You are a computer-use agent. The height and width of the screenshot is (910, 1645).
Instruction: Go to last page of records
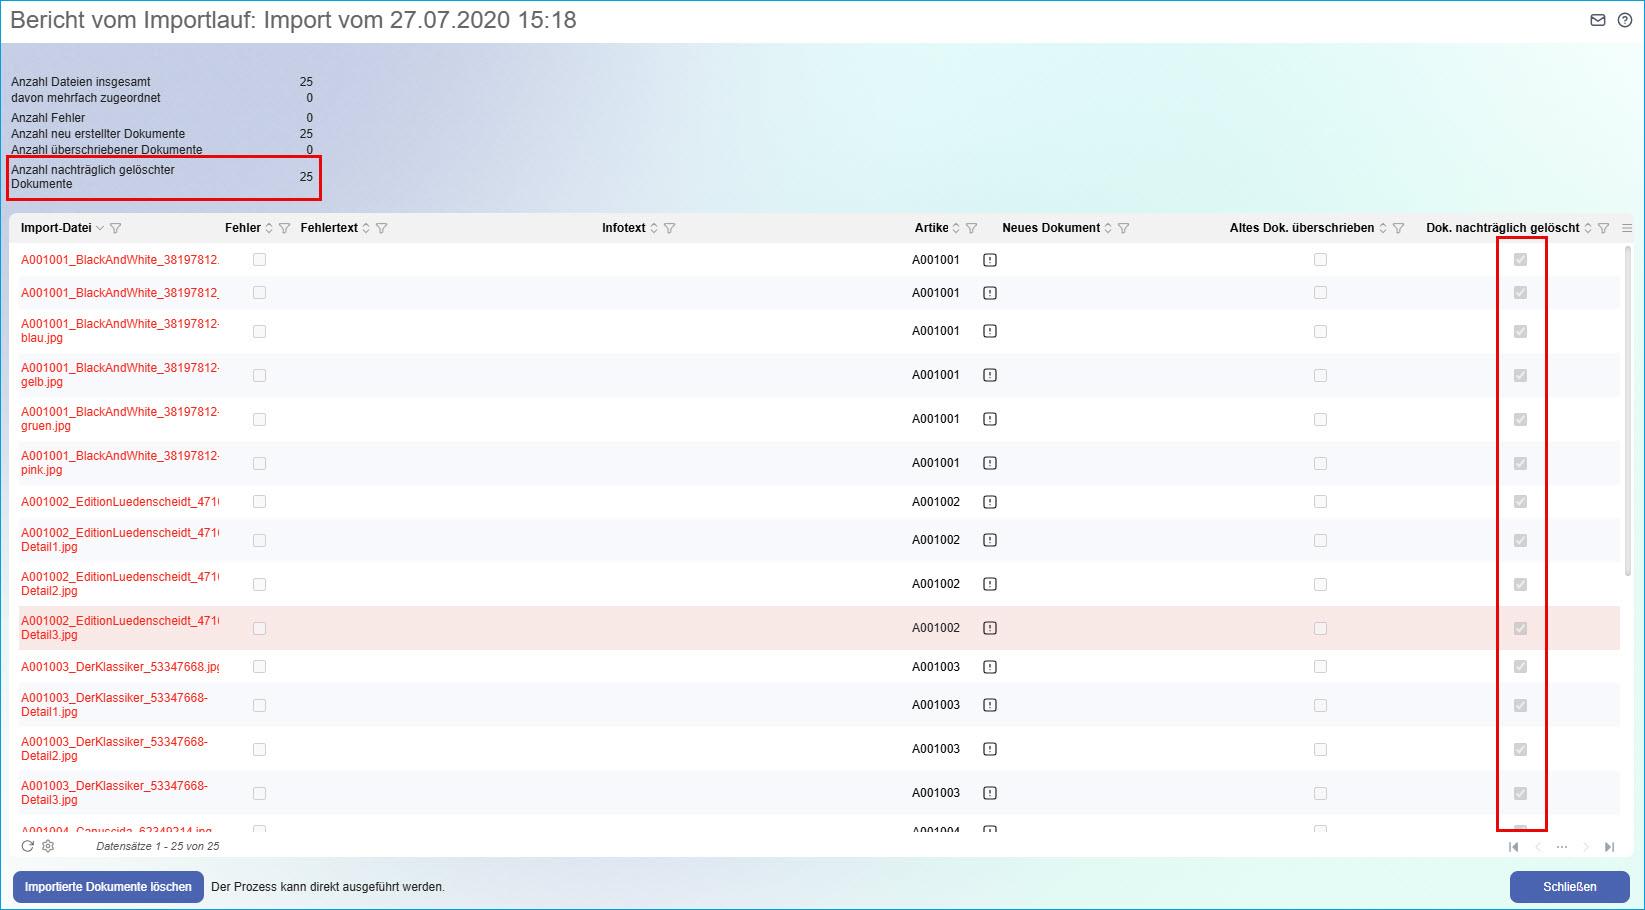click(x=1610, y=847)
